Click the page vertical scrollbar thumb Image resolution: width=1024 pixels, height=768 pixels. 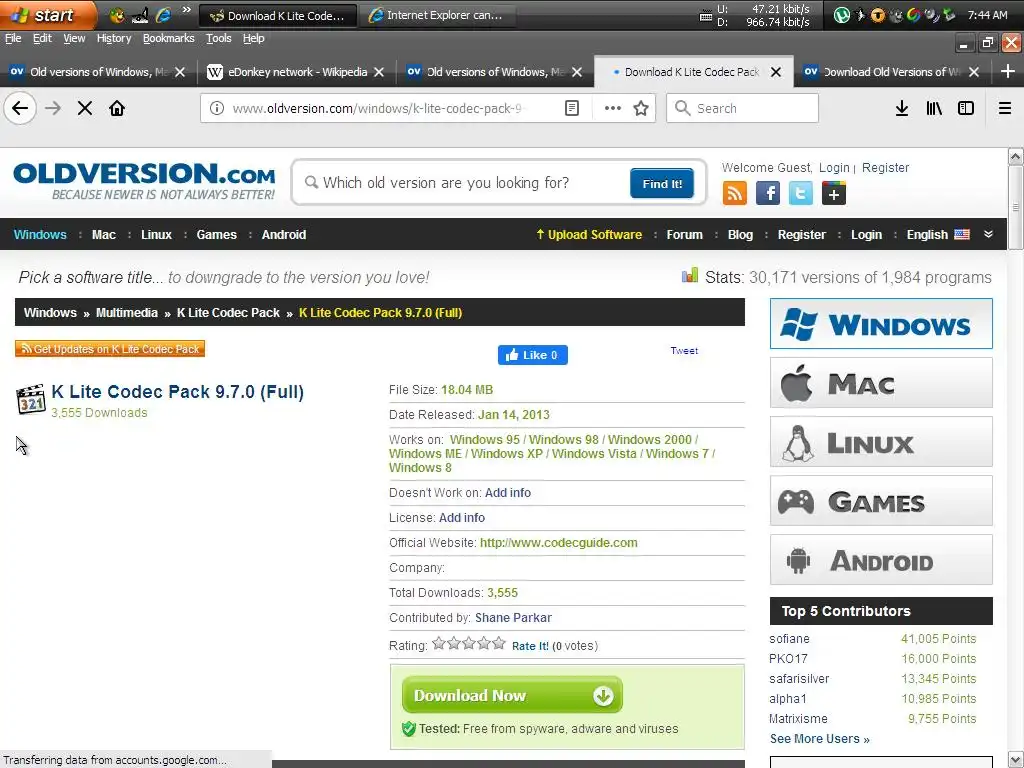point(1016,208)
